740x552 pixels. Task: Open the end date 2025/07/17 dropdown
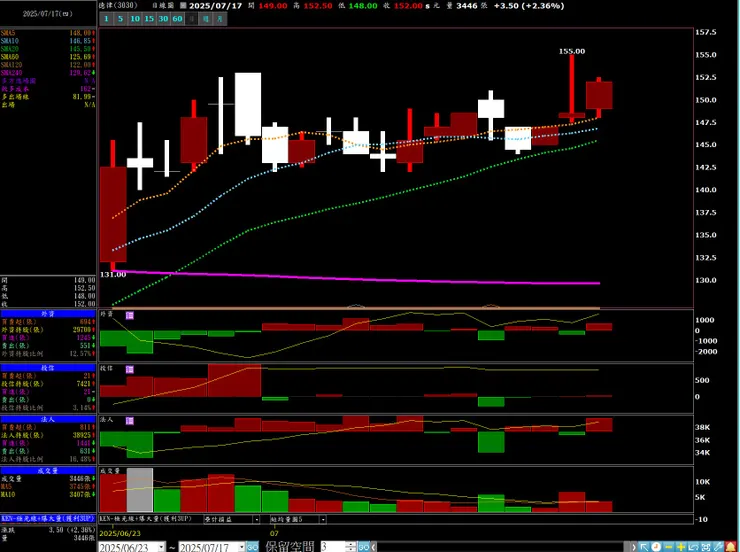pyautogui.click(x=241, y=547)
